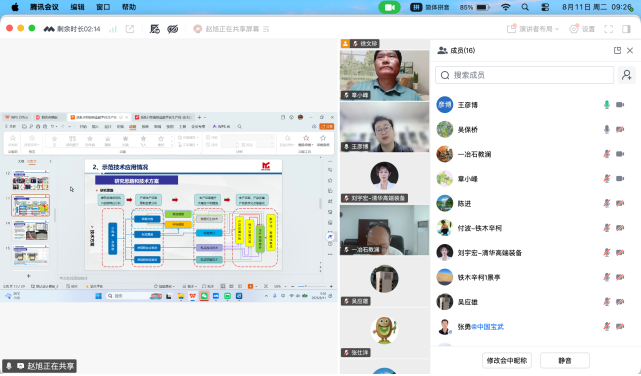The width and height of the screenshot is (641, 376).
Task: Pop out the members panel
Action: click(x=617, y=50)
